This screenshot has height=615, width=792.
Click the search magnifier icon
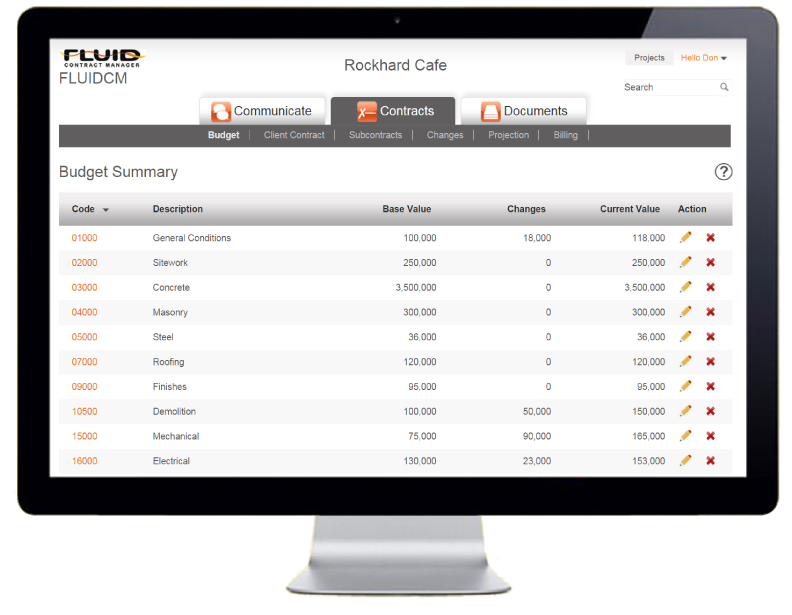[724, 87]
